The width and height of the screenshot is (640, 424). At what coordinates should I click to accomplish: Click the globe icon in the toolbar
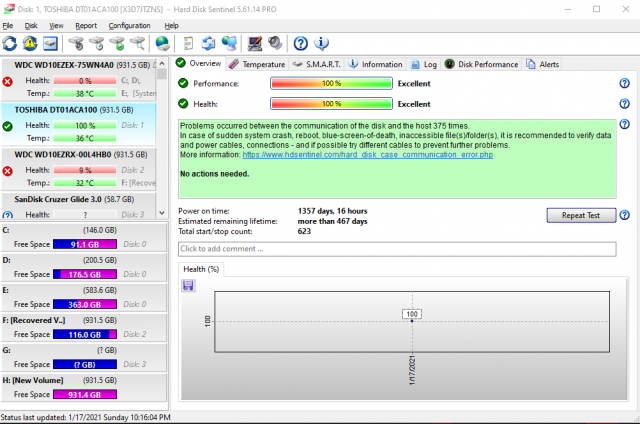pos(163,43)
